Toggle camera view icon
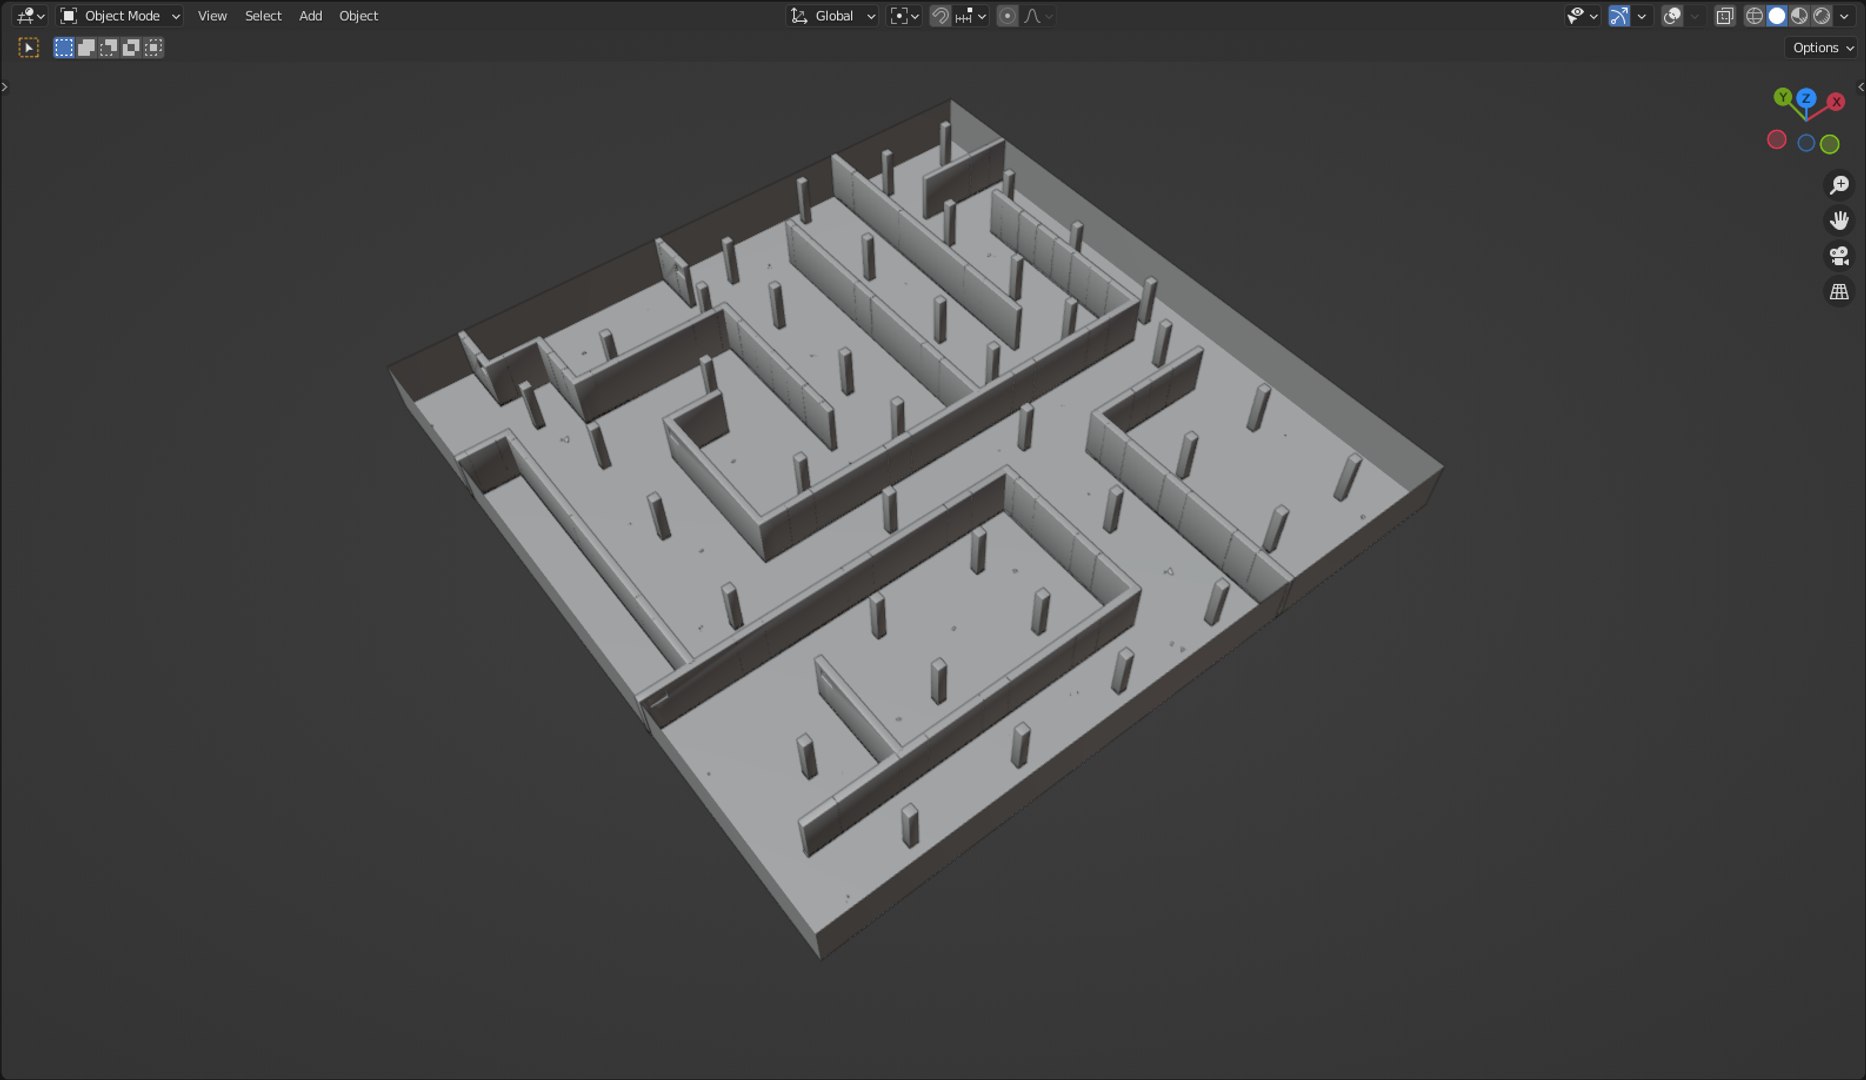This screenshot has height=1080, width=1866. coord(1839,256)
